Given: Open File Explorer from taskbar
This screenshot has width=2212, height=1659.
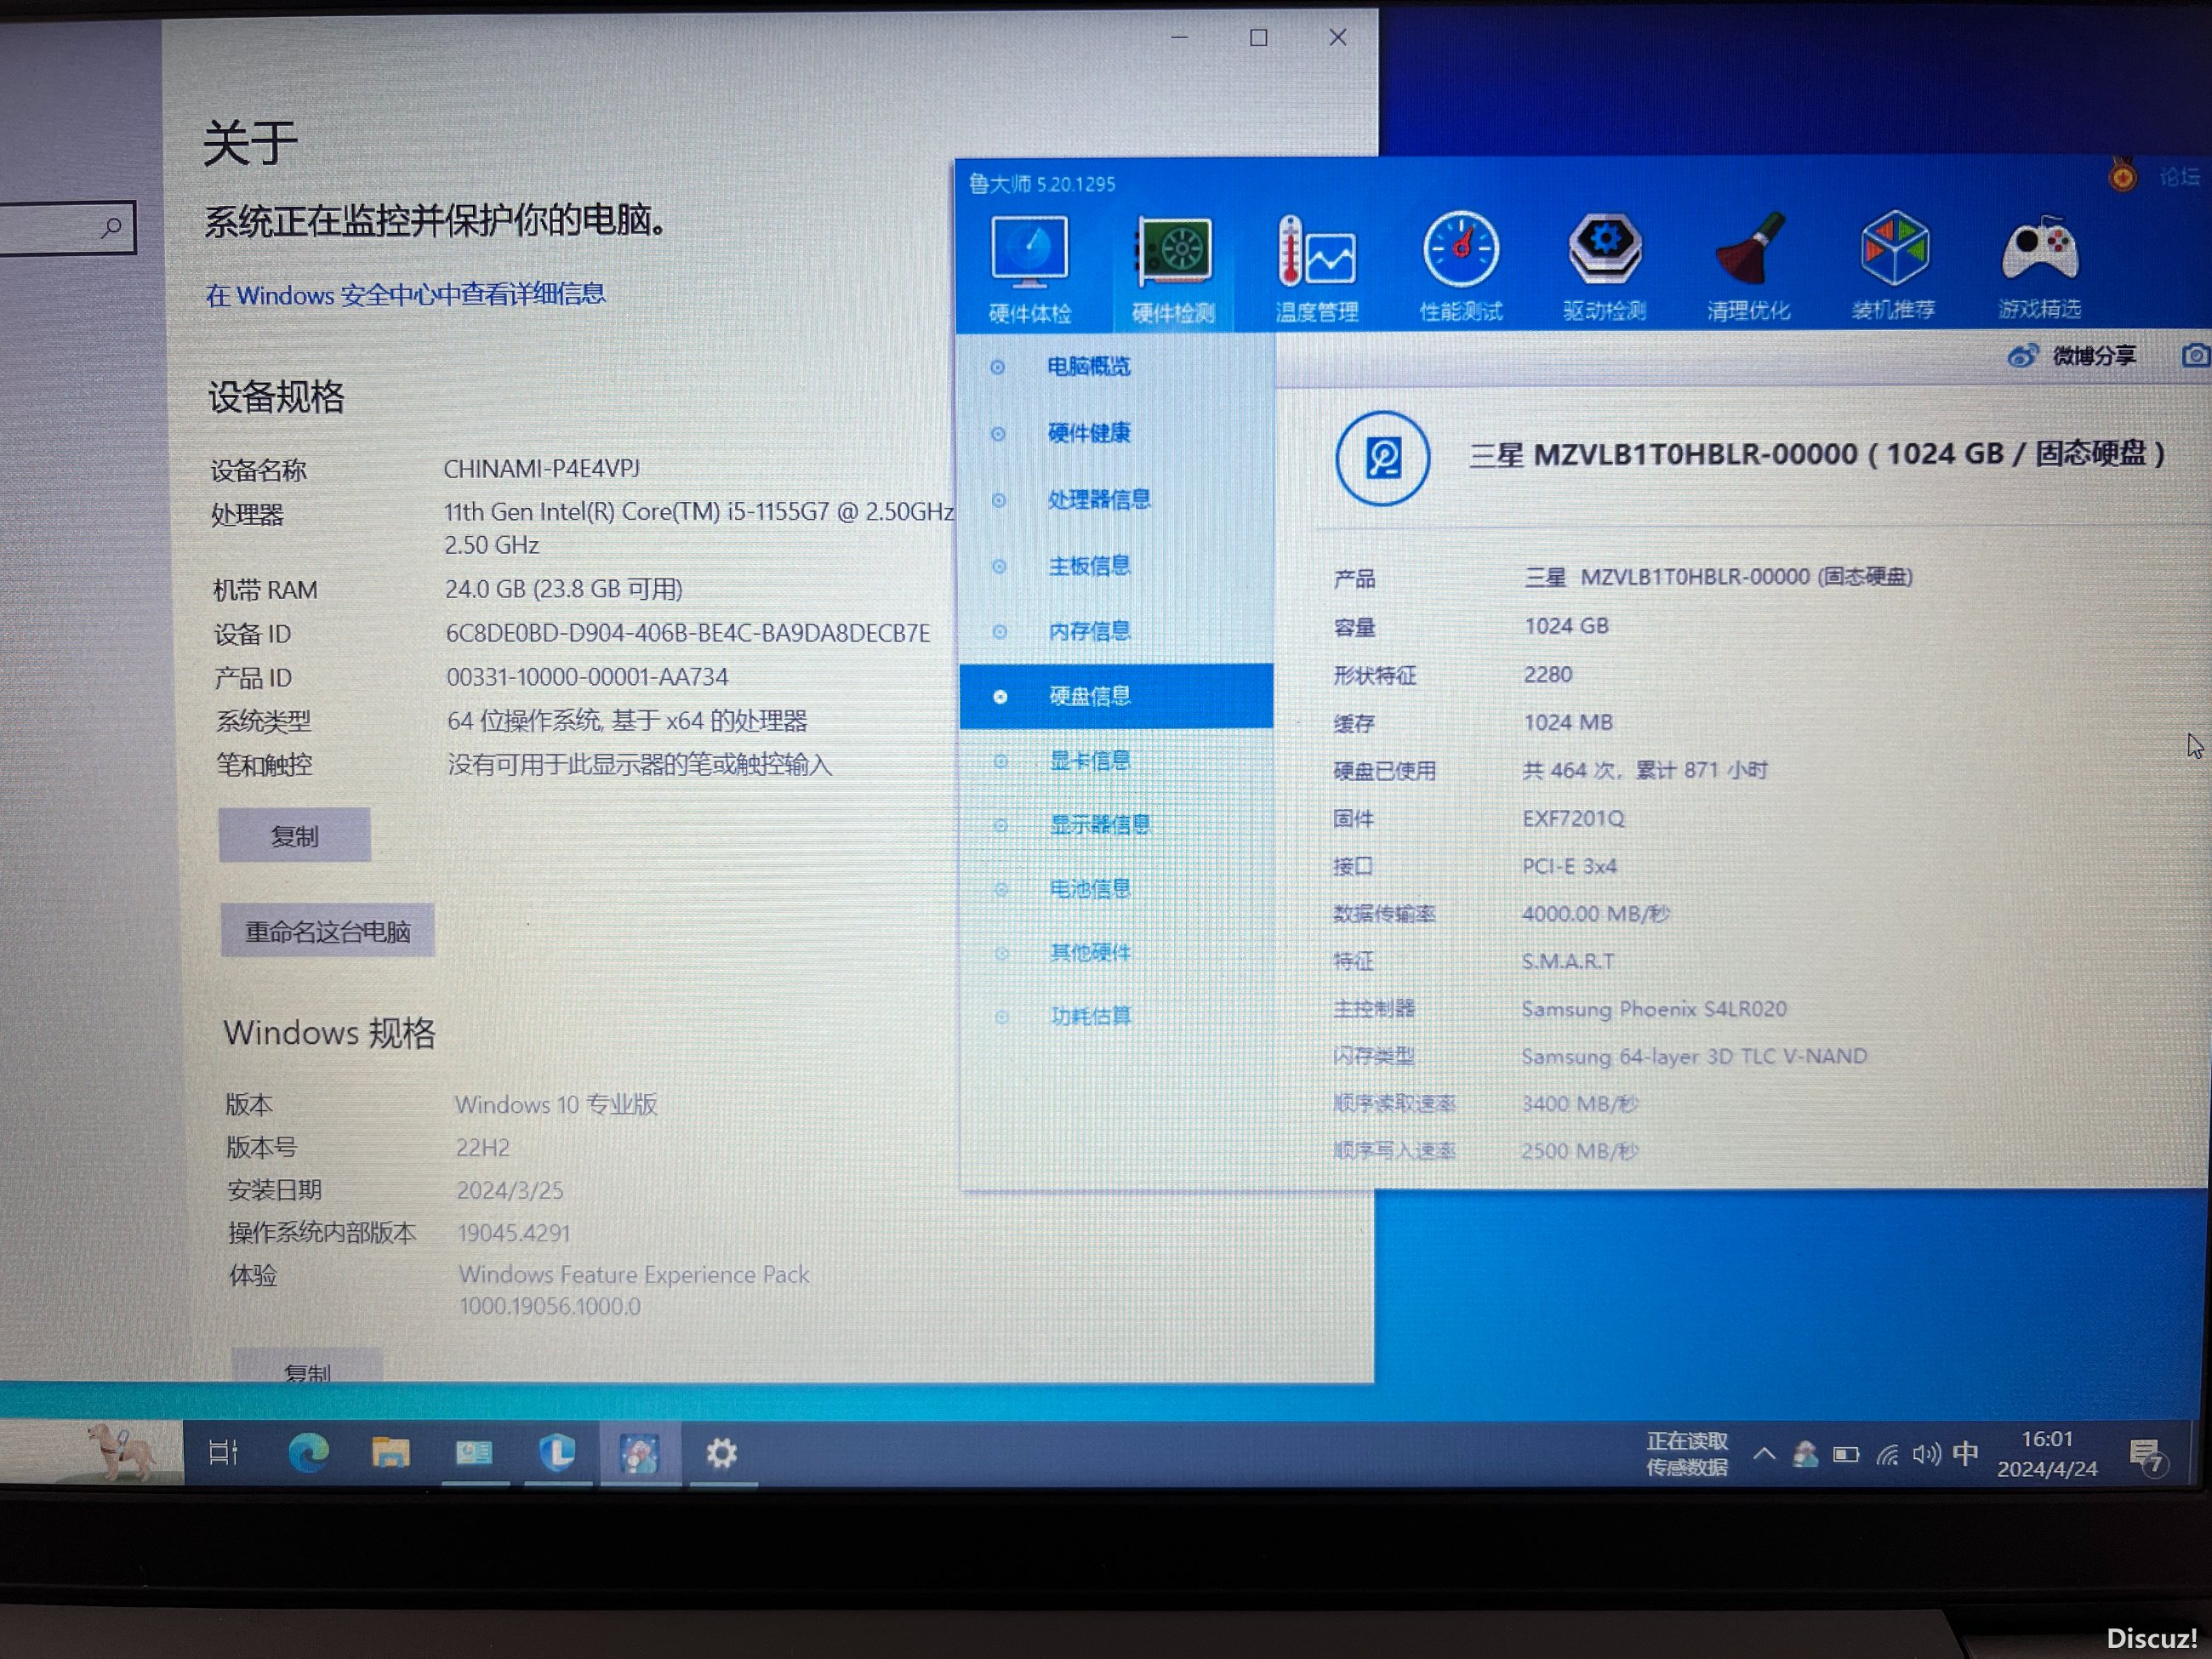Looking at the screenshot, I should 390,1452.
